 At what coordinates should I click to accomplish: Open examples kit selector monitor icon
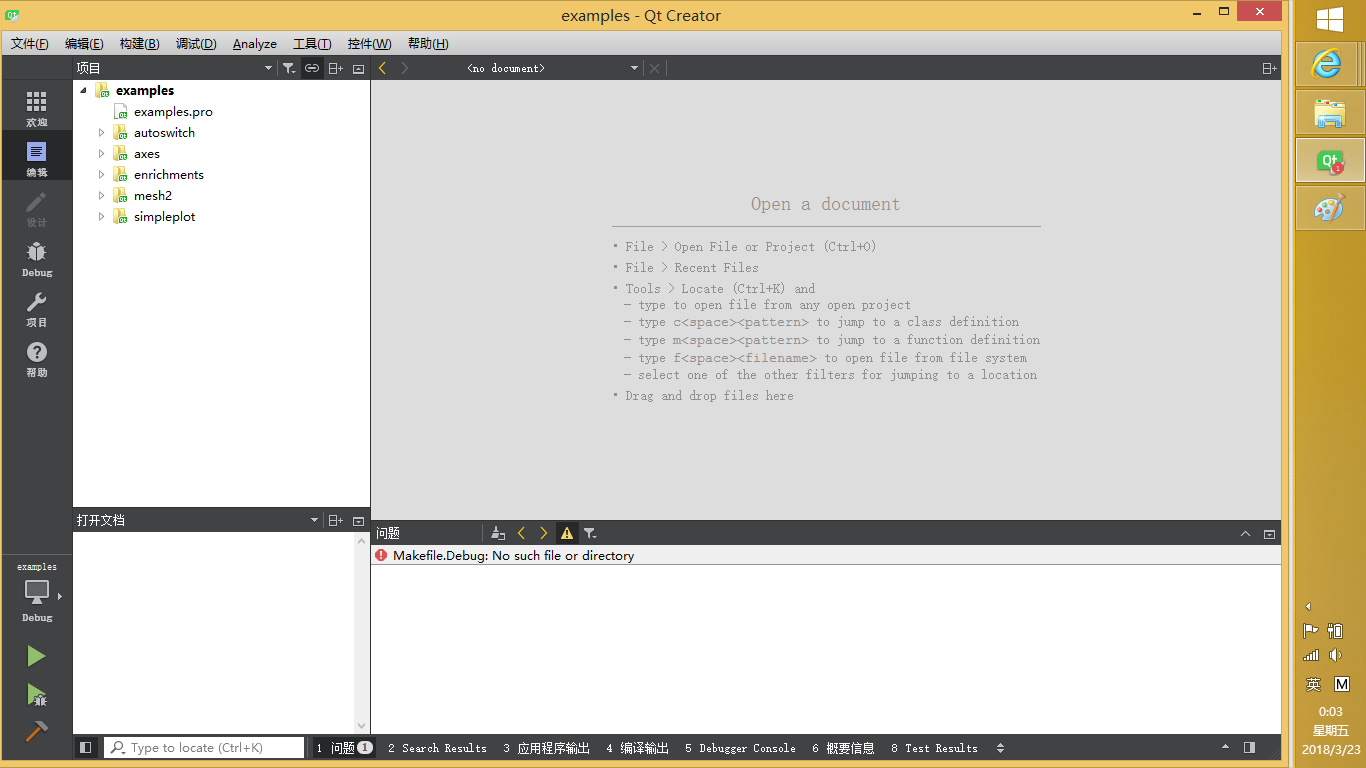(x=37, y=592)
